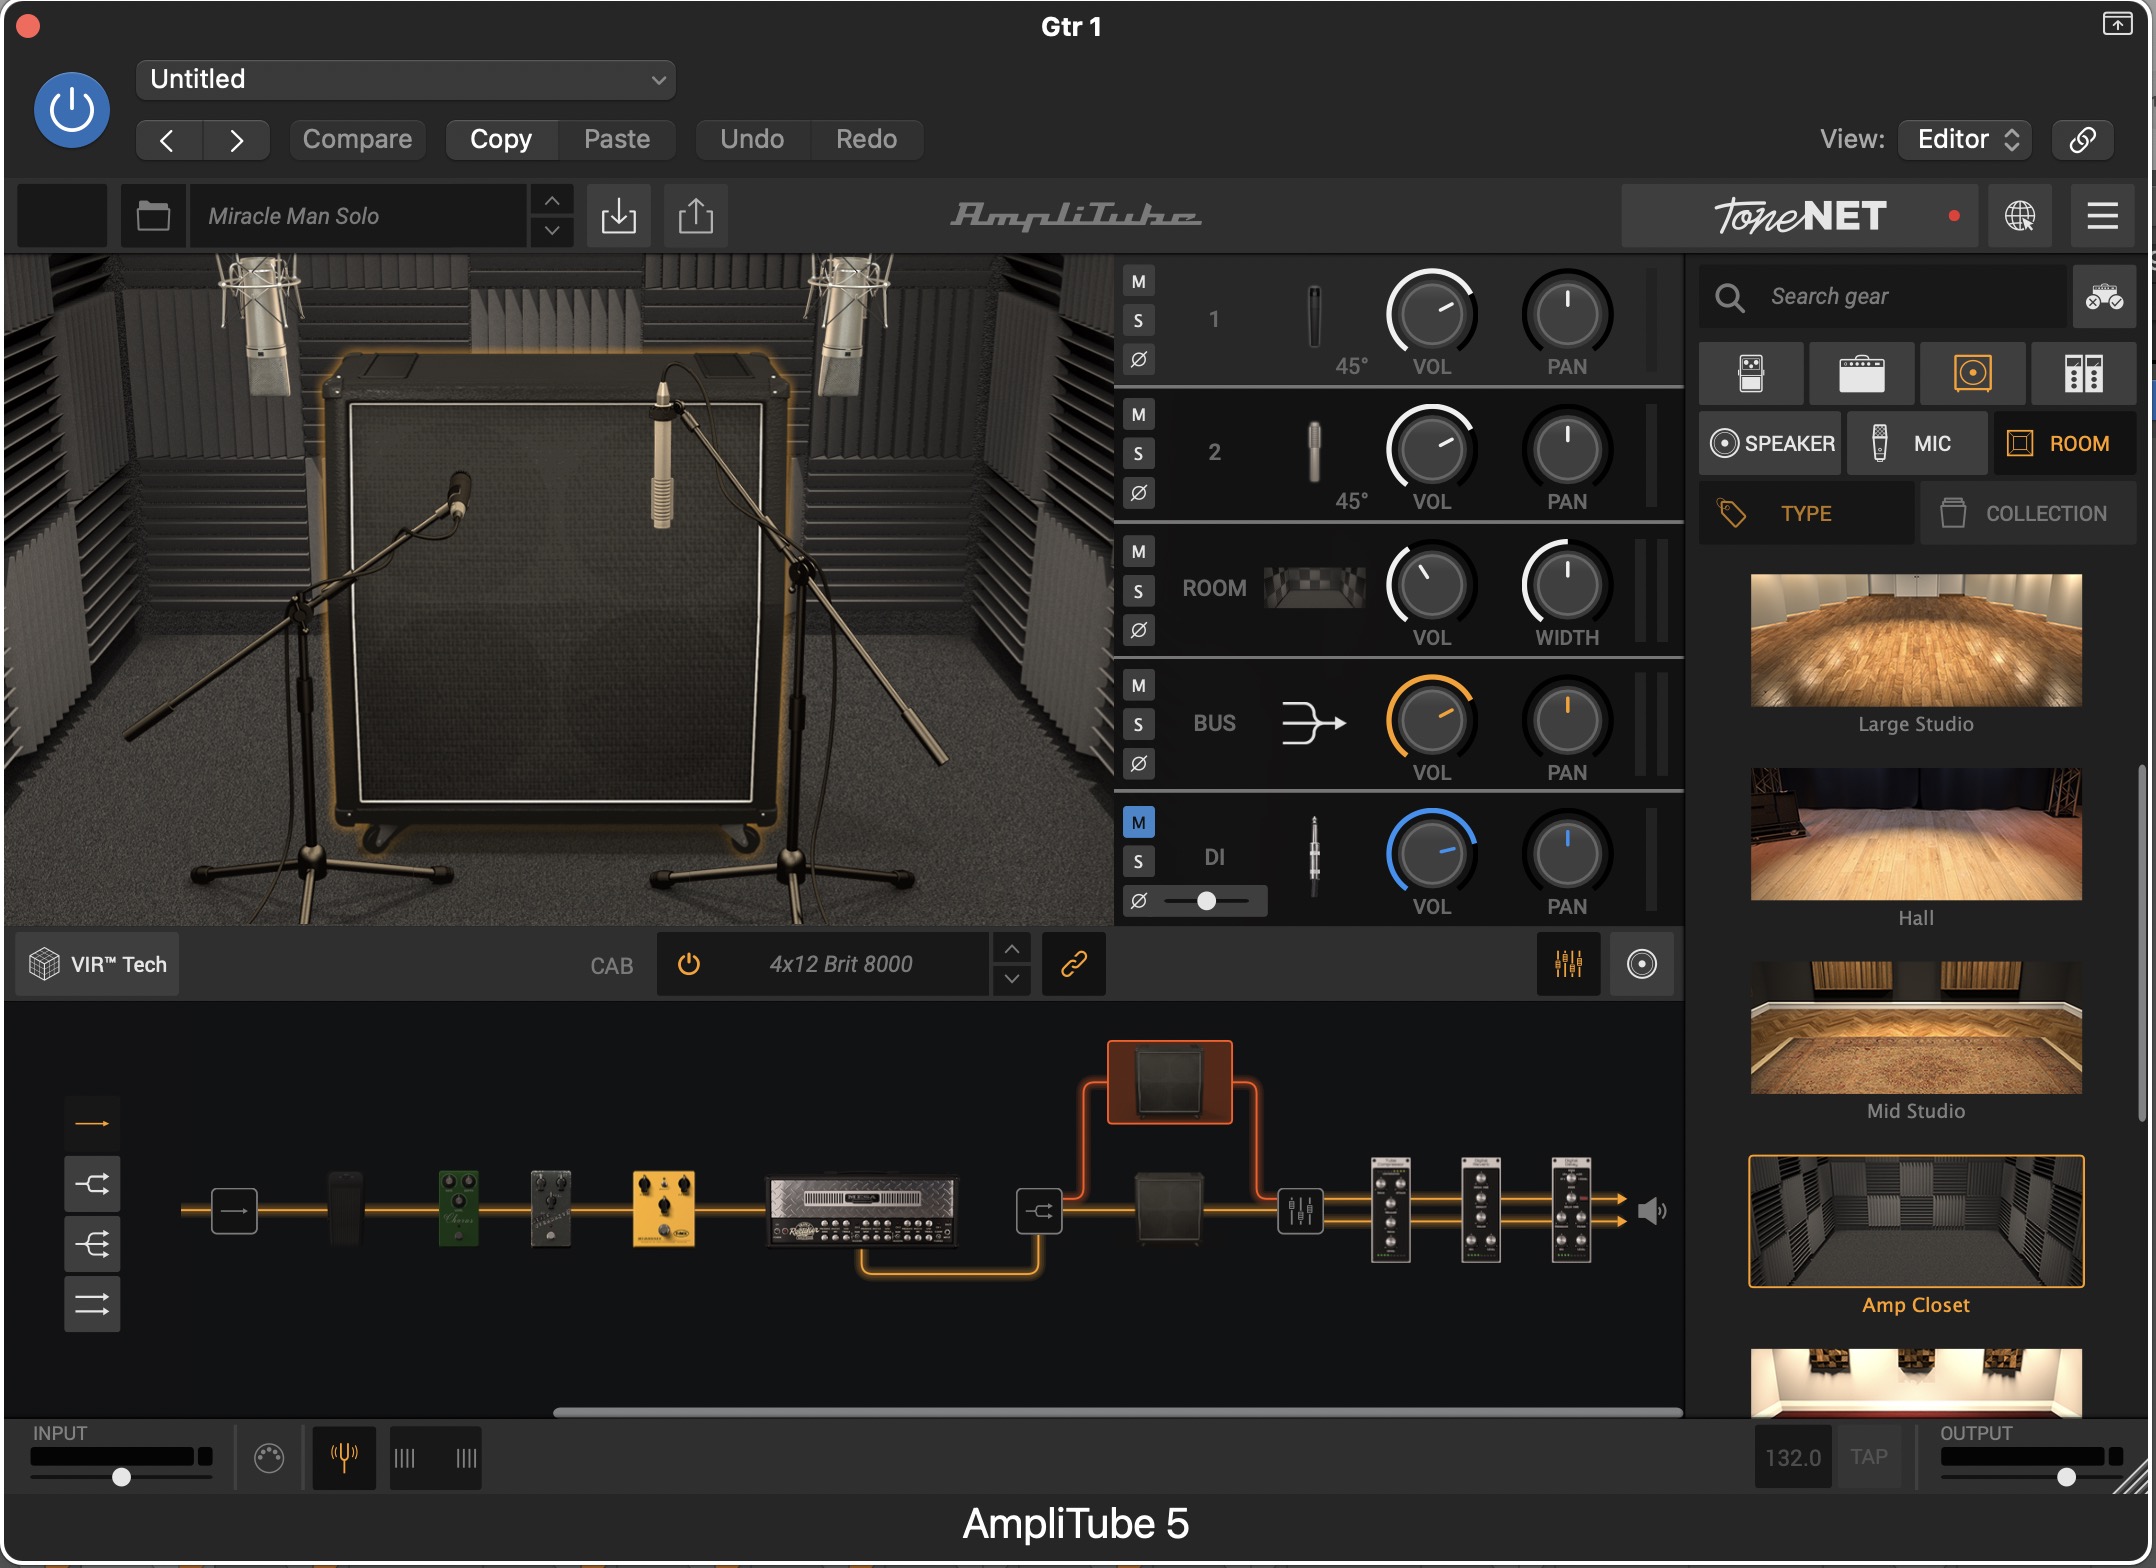Open the View Editor dropdown
Screen dimensions: 2156x1568
point(1966,140)
